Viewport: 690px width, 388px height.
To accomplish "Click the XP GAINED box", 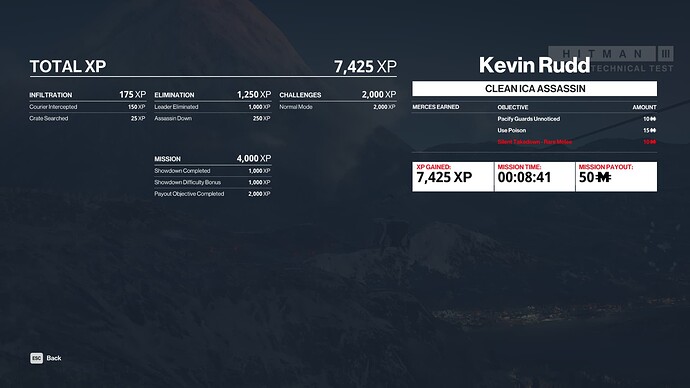I will point(453,176).
